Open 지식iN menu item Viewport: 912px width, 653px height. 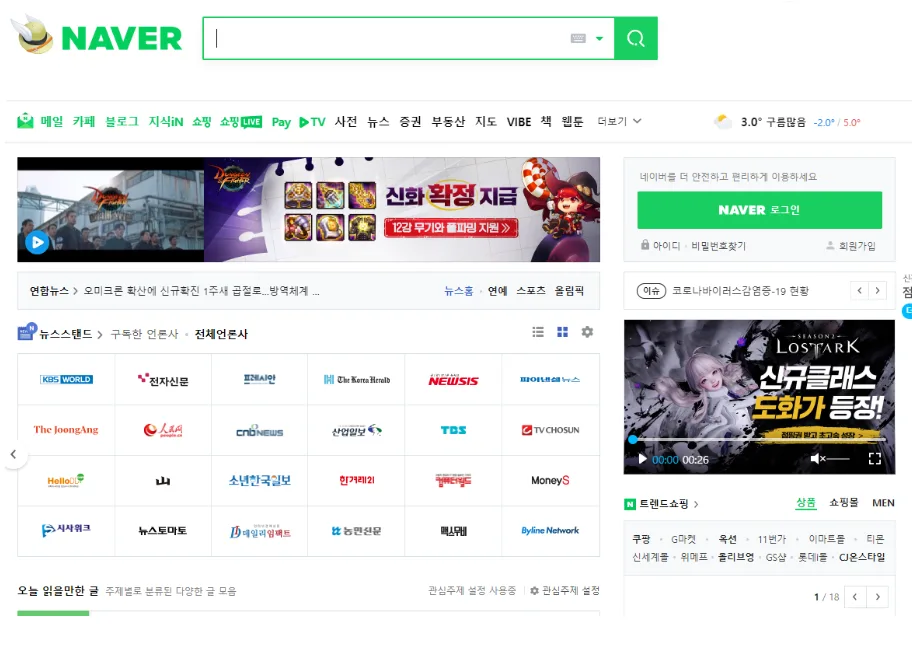tap(166, 121)
